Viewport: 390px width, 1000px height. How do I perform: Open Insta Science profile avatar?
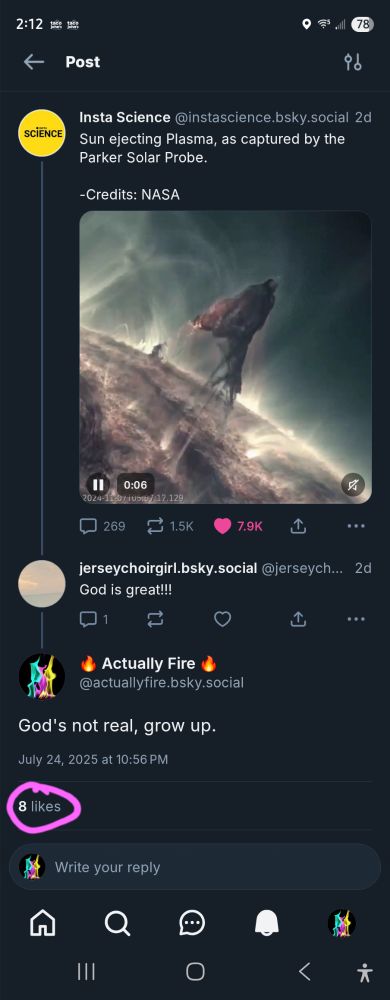point(41,133)
